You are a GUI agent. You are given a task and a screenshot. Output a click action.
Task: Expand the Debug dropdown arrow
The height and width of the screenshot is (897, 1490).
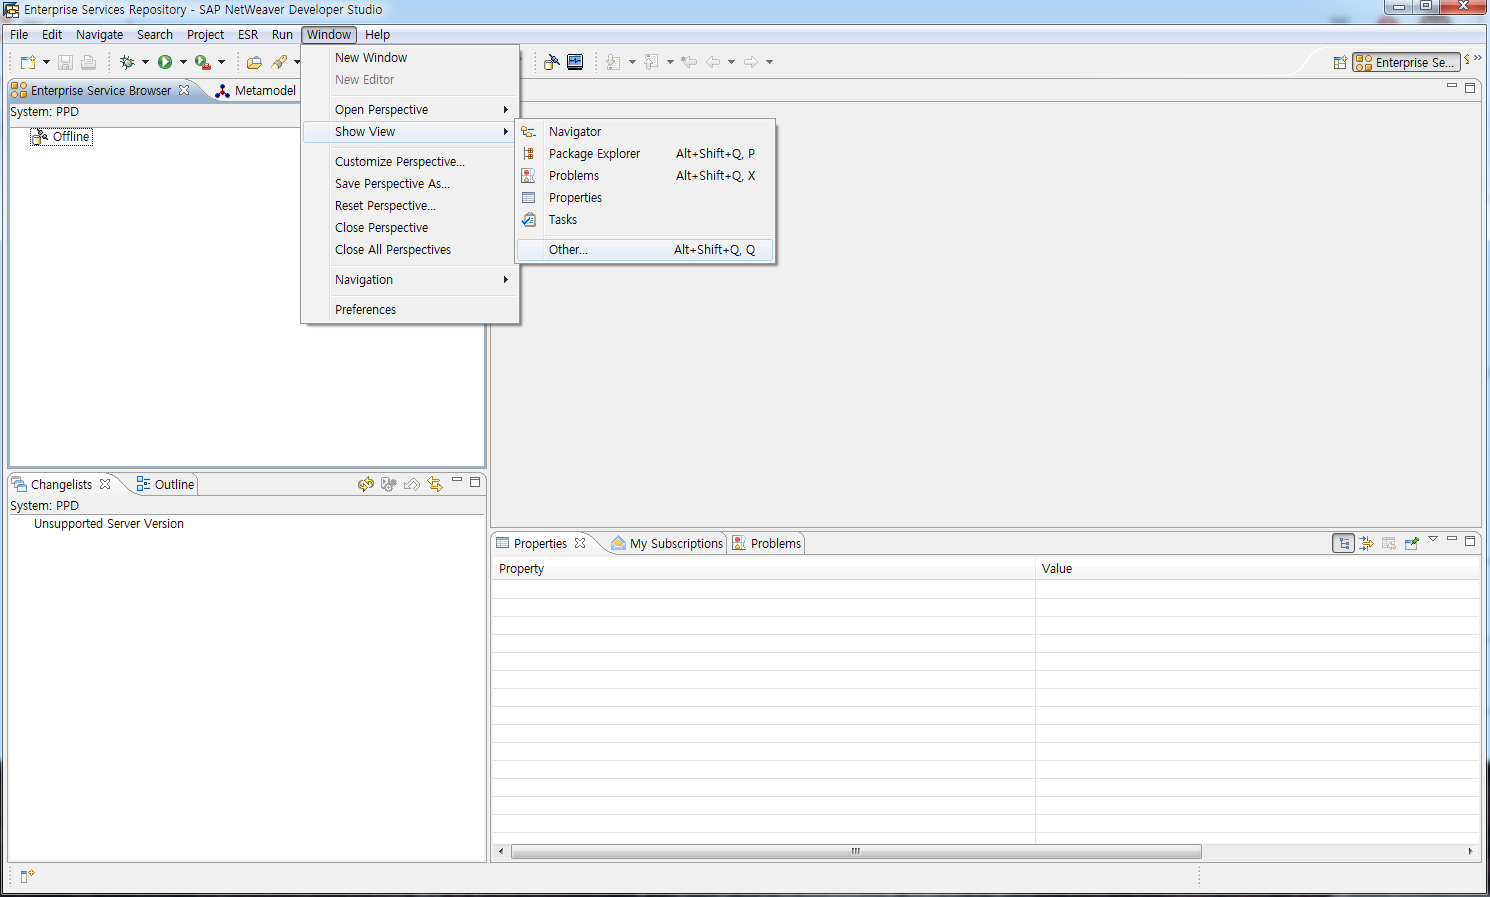click(x=145, y=62)
